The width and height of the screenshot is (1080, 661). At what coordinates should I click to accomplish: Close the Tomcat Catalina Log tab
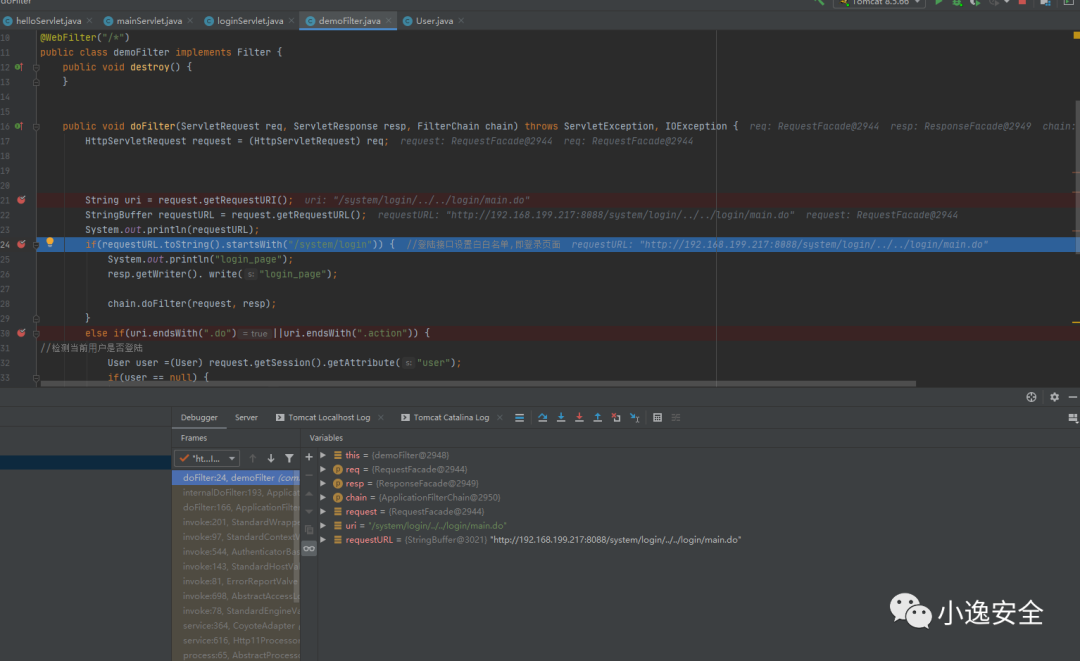[499, 417]
